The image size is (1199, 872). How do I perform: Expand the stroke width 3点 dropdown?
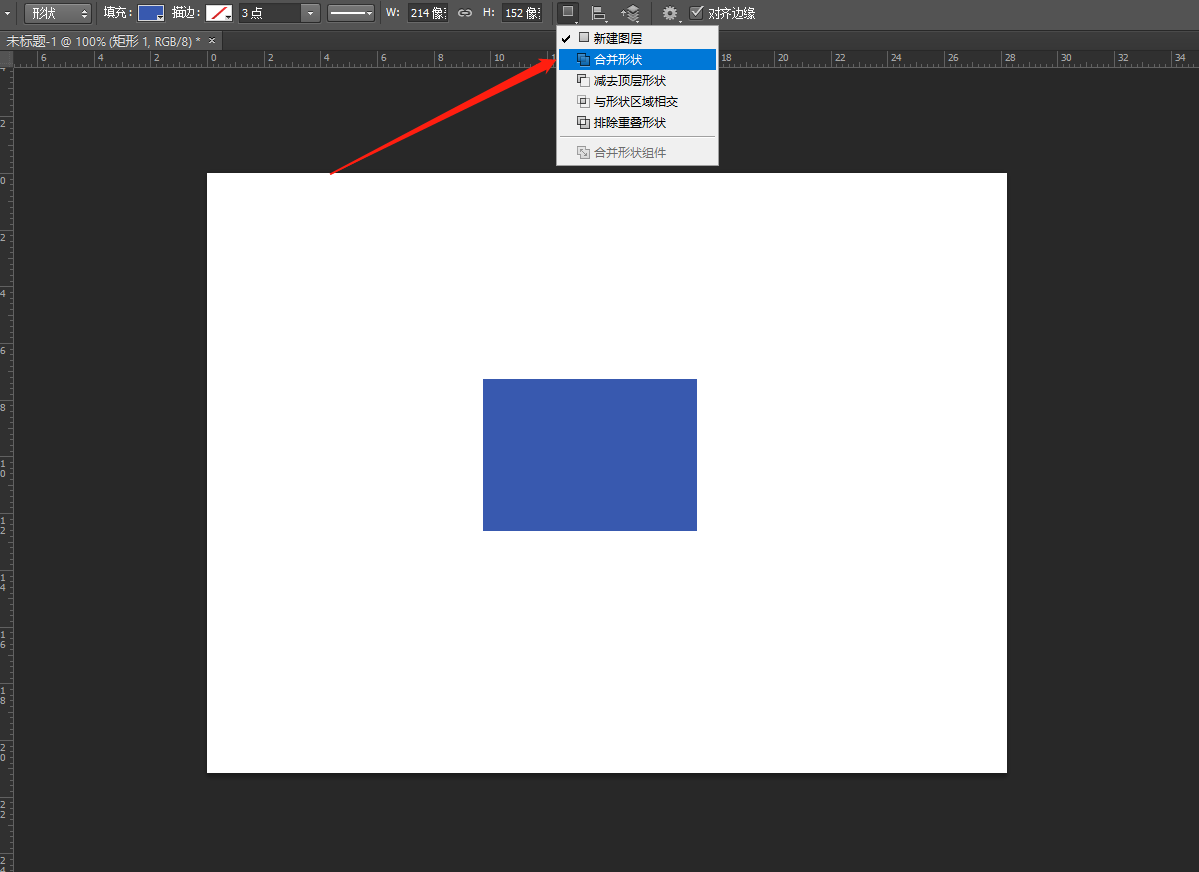[311, 13]
